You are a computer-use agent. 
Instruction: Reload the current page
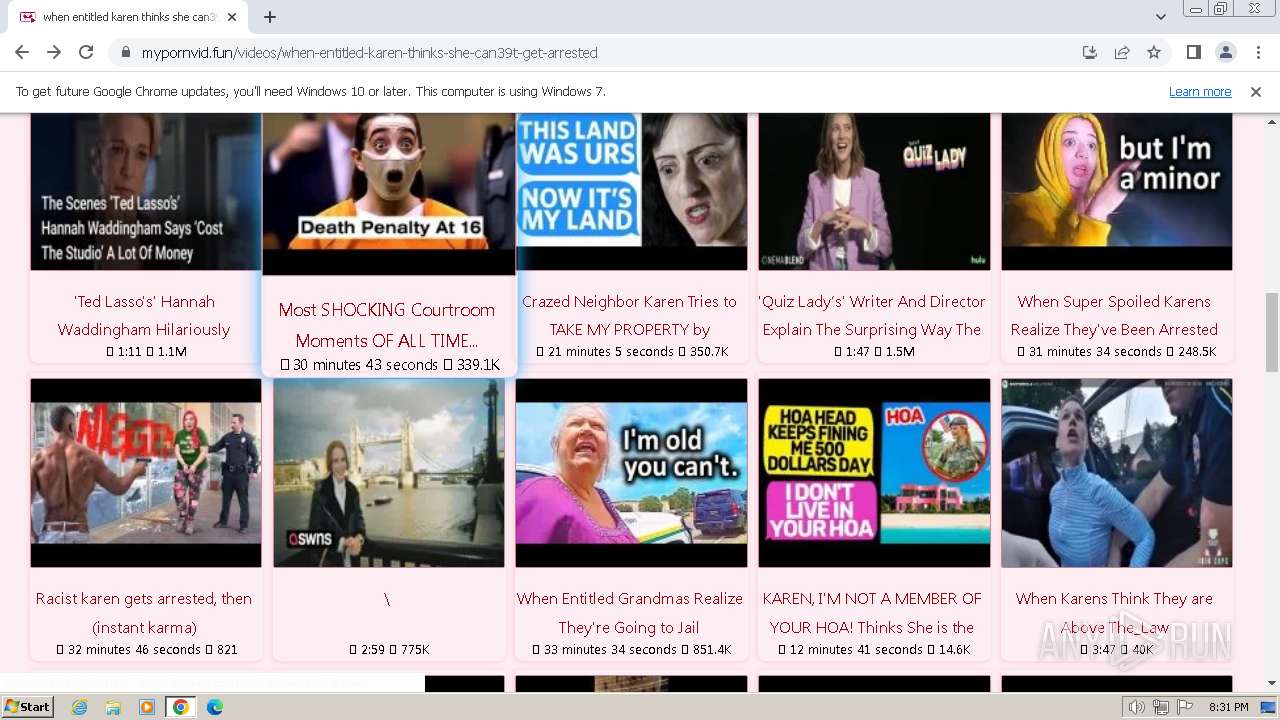pos(86,52)
